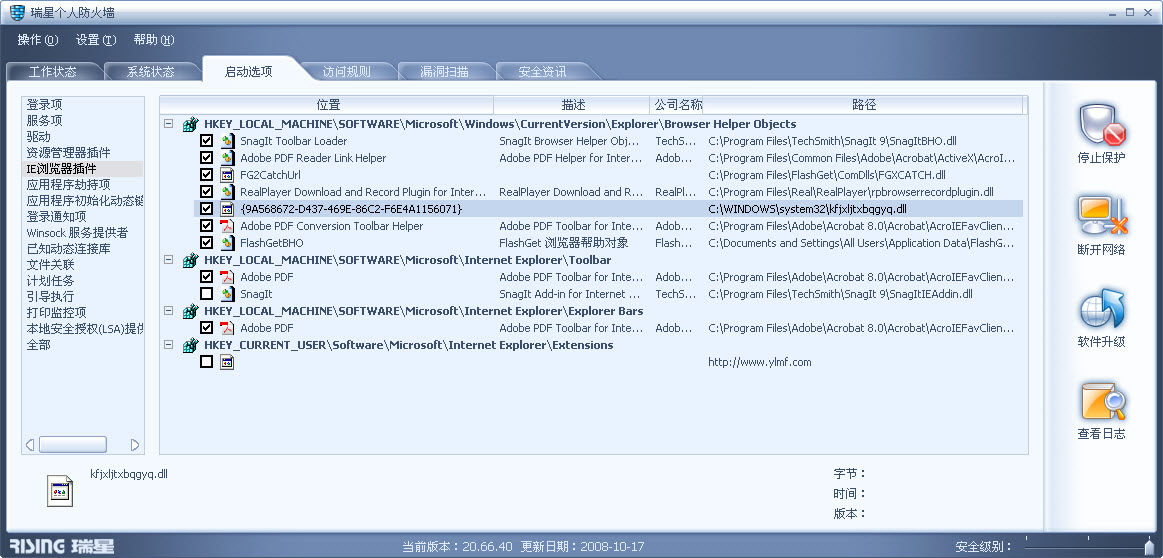Click the Explorer Bars registry key icon
This screenshot has height=558, width=1163.
[191, 311]
